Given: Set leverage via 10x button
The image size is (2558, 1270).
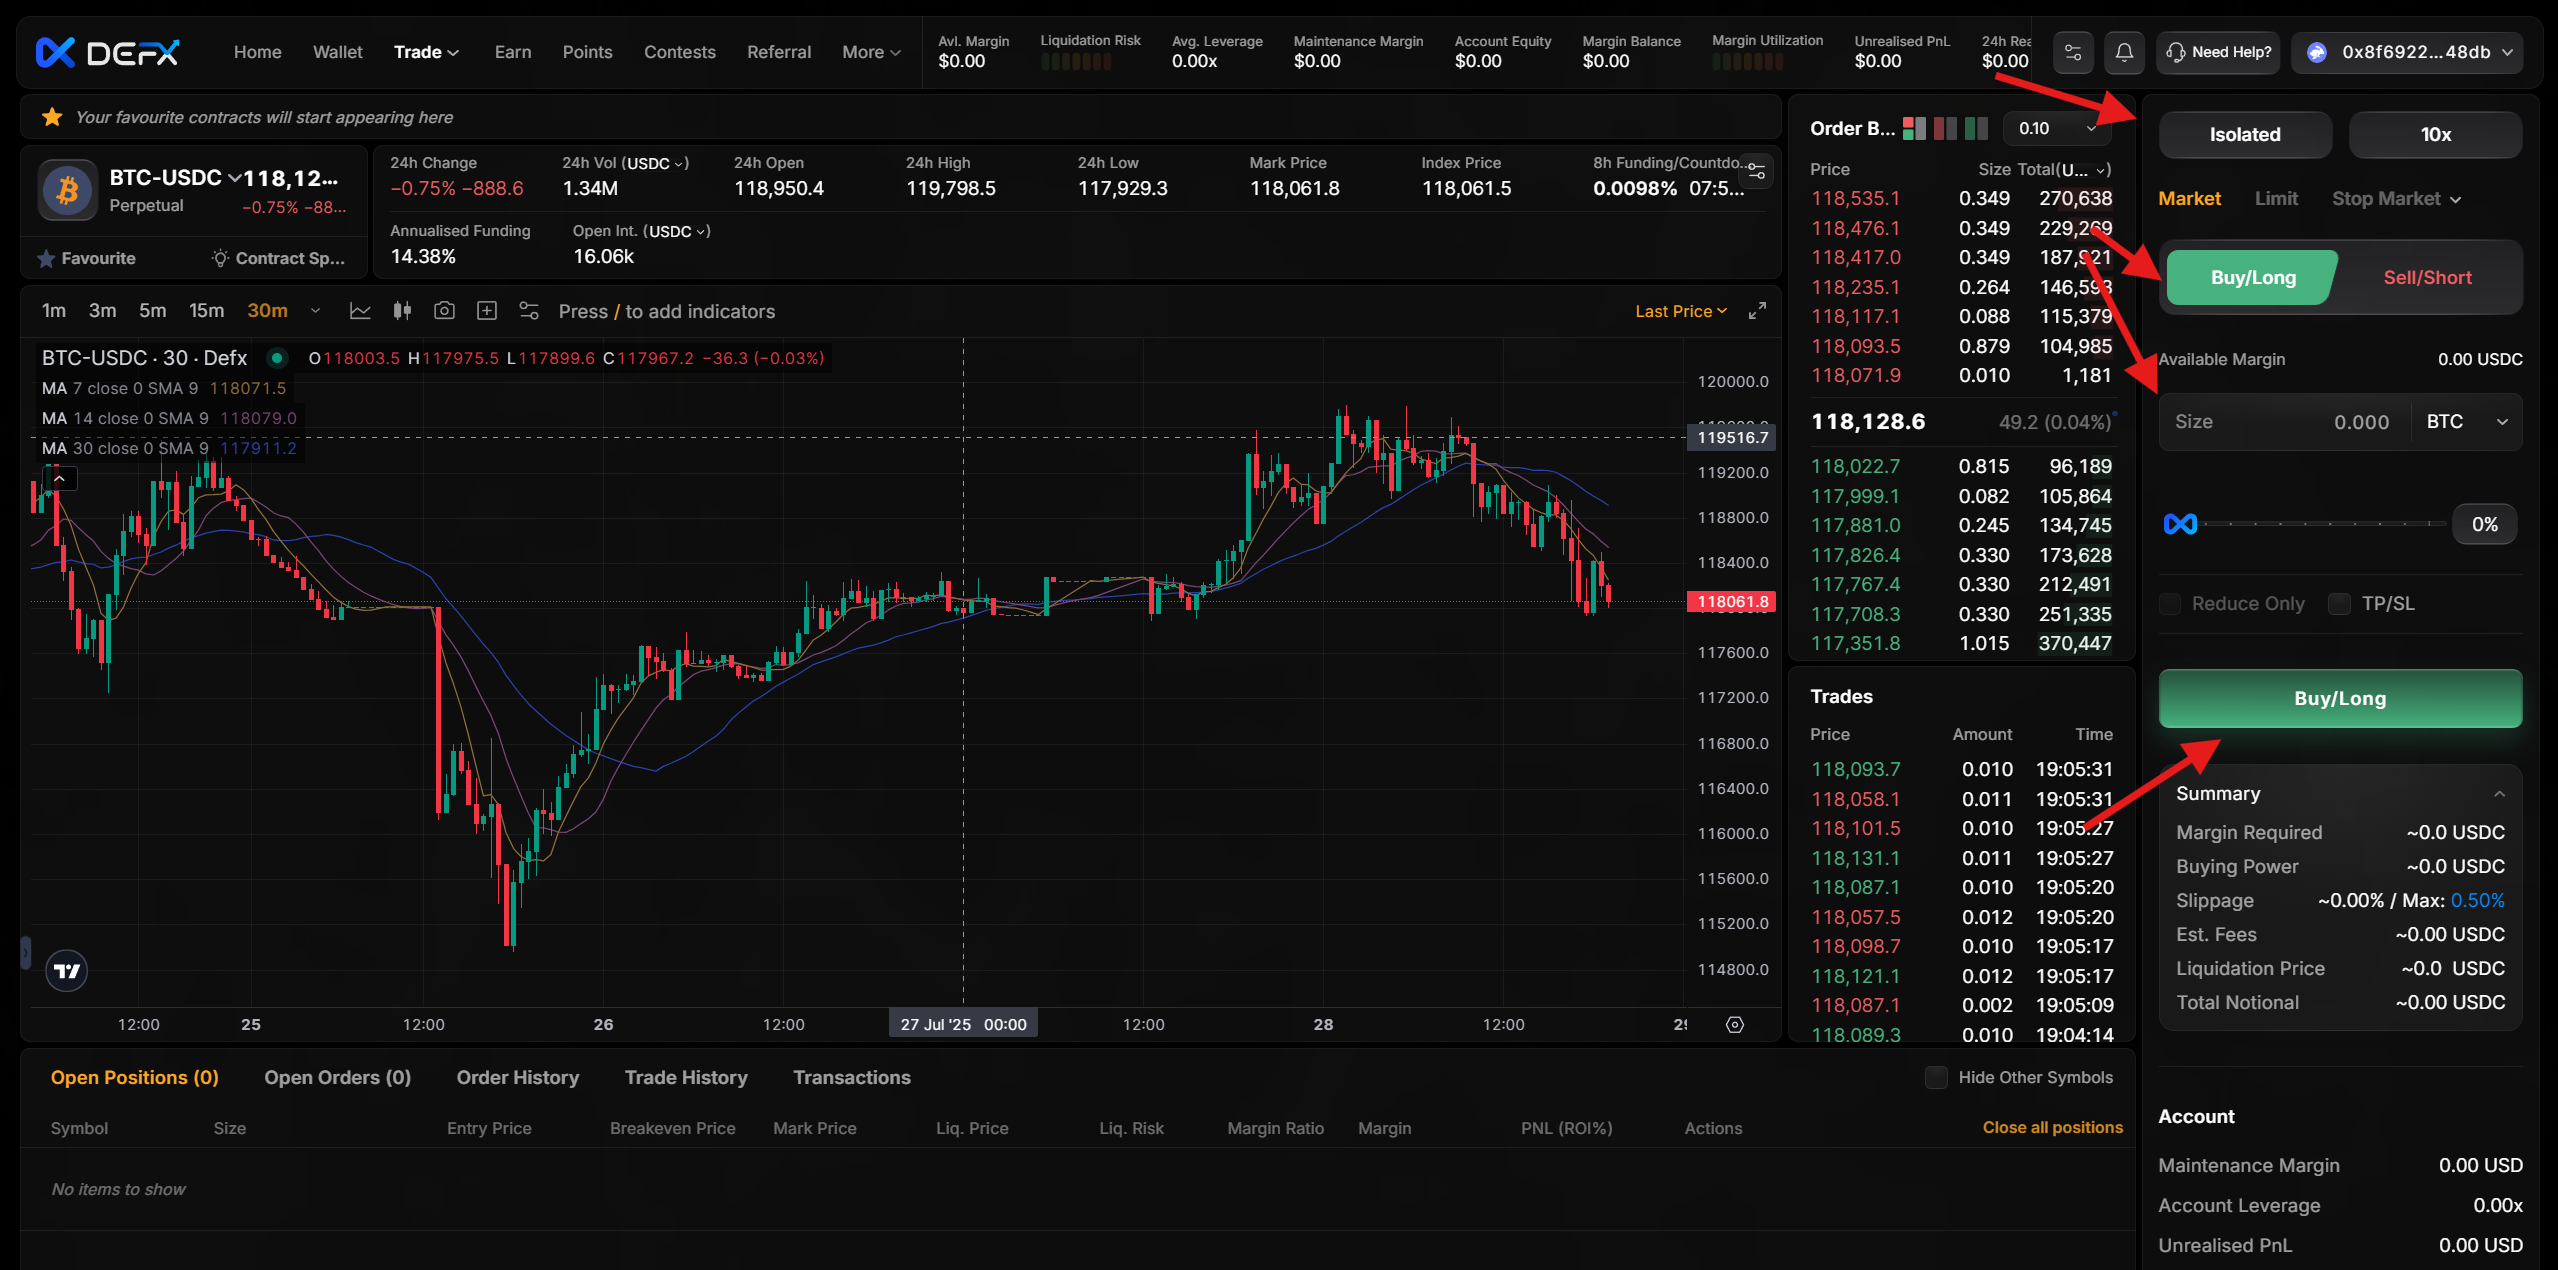Looking at the screenshot, I should [x=2435, y=135].
